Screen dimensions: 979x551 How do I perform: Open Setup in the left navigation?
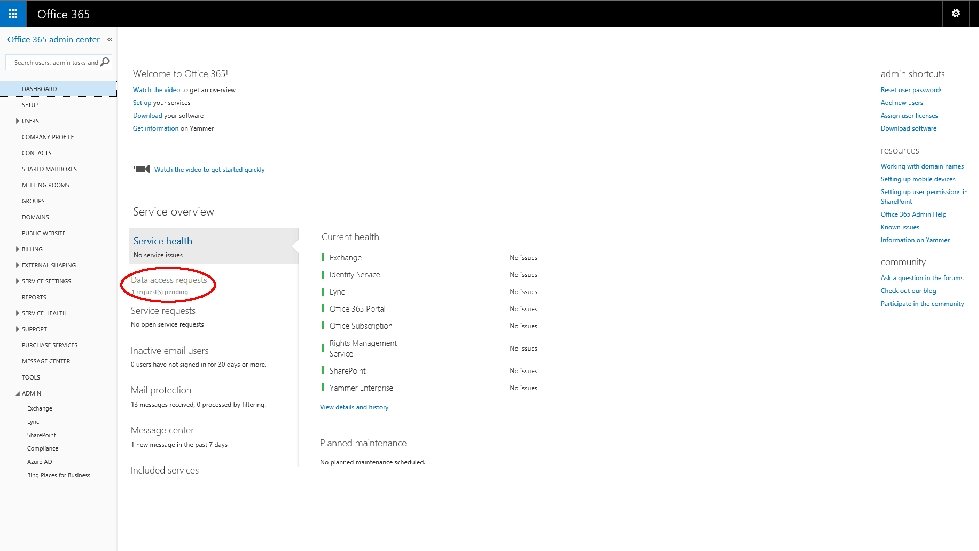coord(30,105)
